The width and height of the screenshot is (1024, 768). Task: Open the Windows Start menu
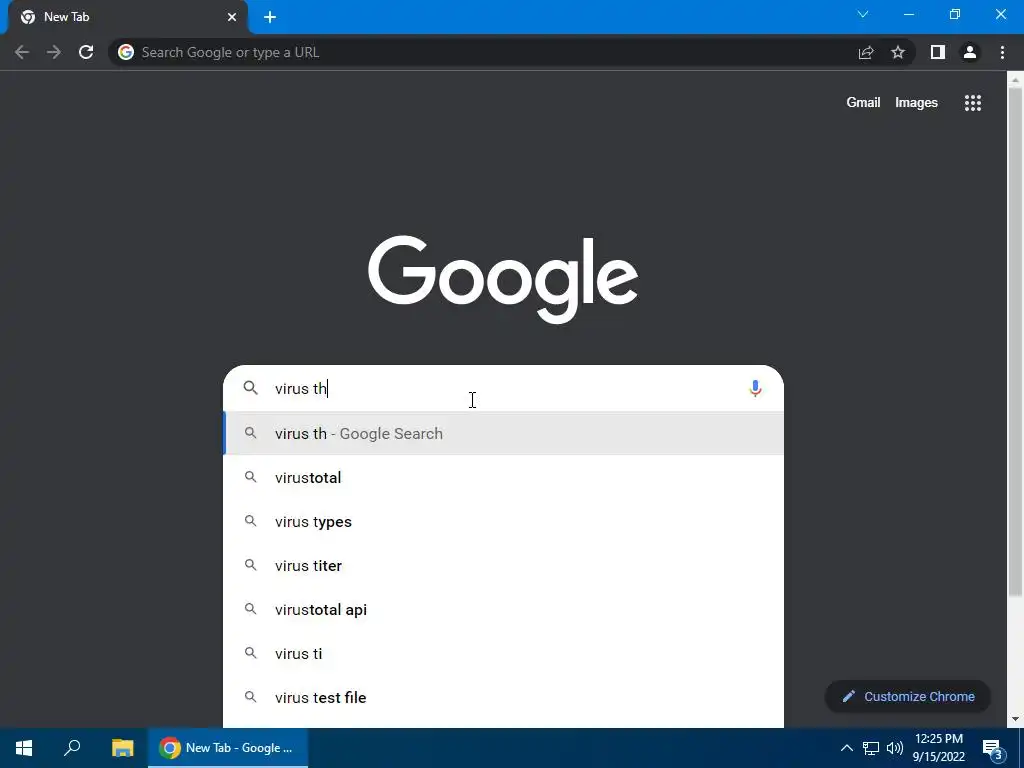click(x=24, y=748)
